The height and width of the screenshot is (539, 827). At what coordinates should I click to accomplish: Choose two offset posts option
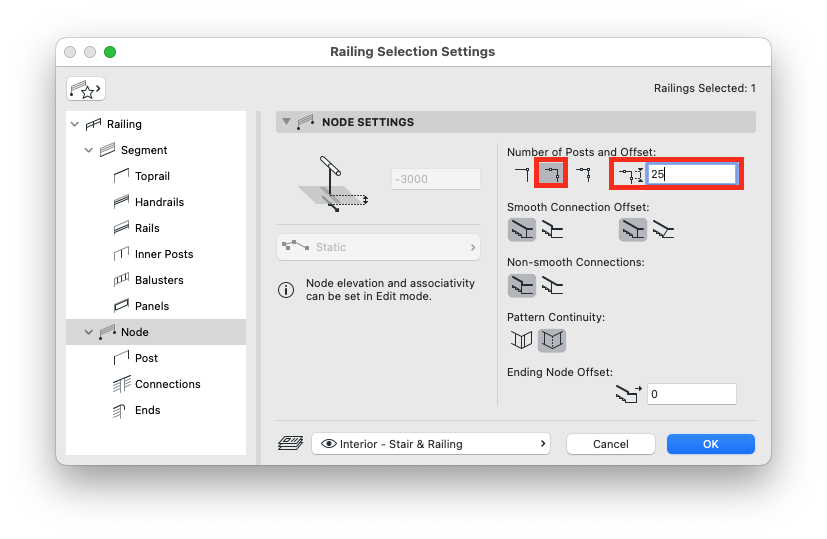click(584, 174)
